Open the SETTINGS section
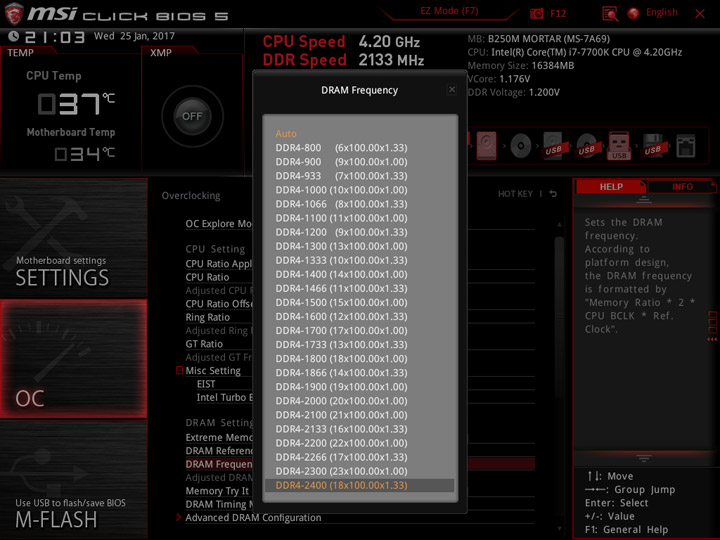Image resolution: width=720 pixels, height=540 pixels. (x=73, y=238)
